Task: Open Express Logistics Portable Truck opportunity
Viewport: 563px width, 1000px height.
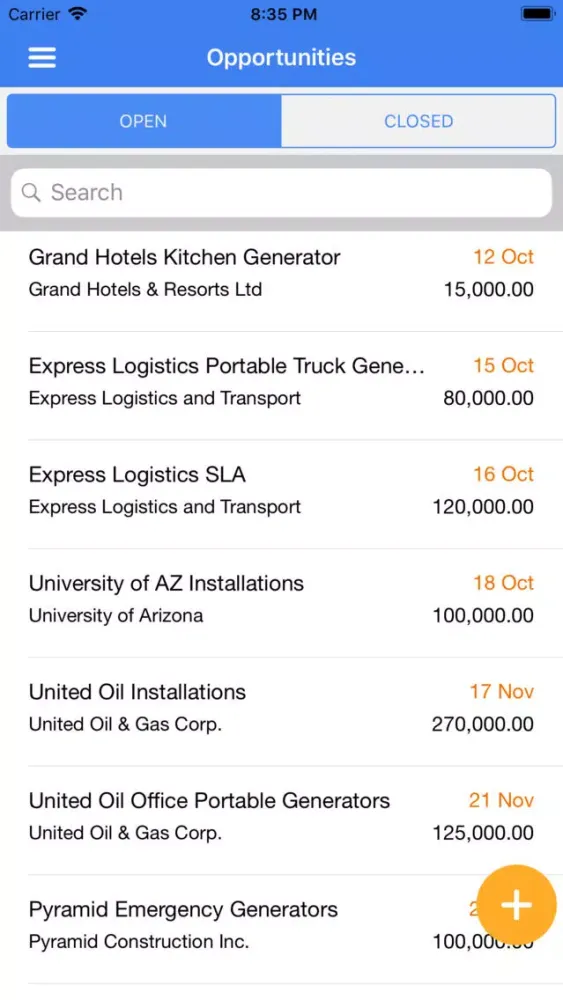Action: (x=281, y=386)
